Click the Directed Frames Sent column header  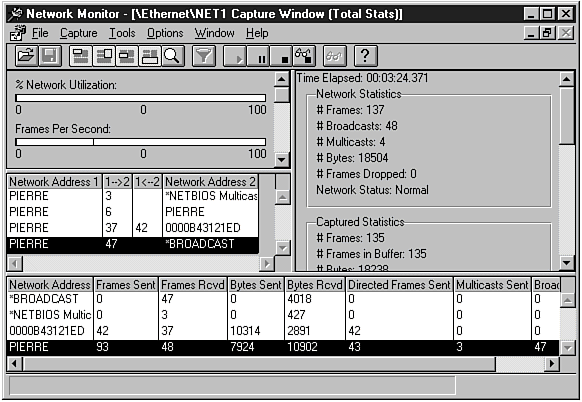[x=399, y=285]
